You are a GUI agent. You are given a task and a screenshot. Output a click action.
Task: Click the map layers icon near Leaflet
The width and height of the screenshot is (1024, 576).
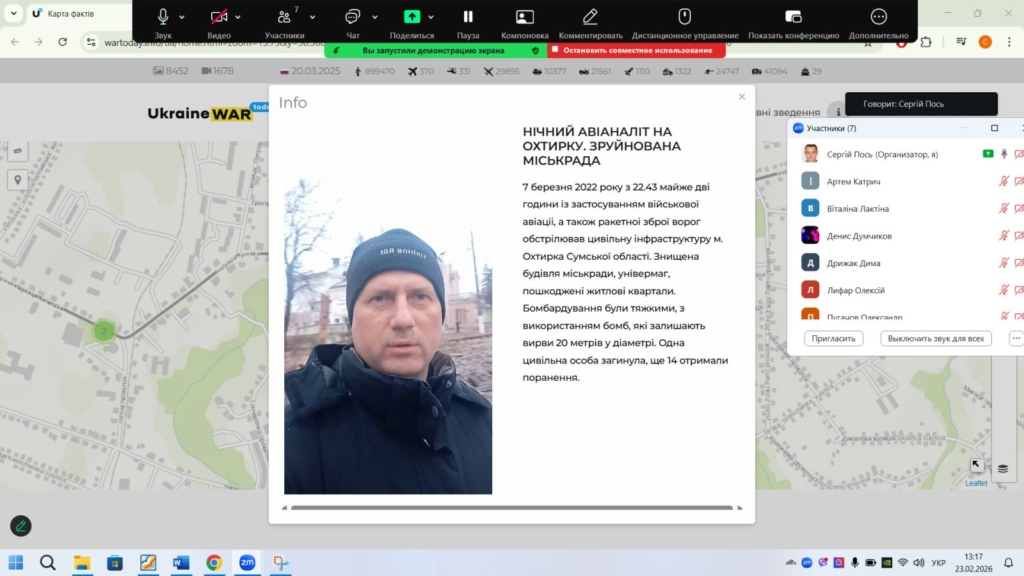(1003, 468)
